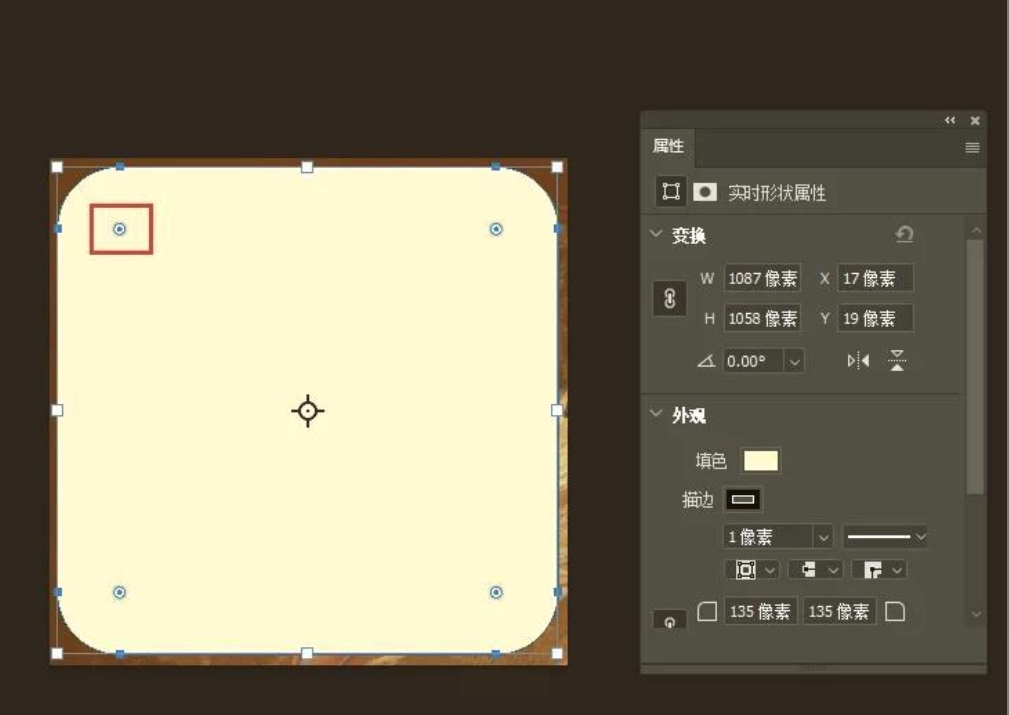Click the top-left transform corner handle
This screenshot has width=1009, height=715.
pos(57,167)
